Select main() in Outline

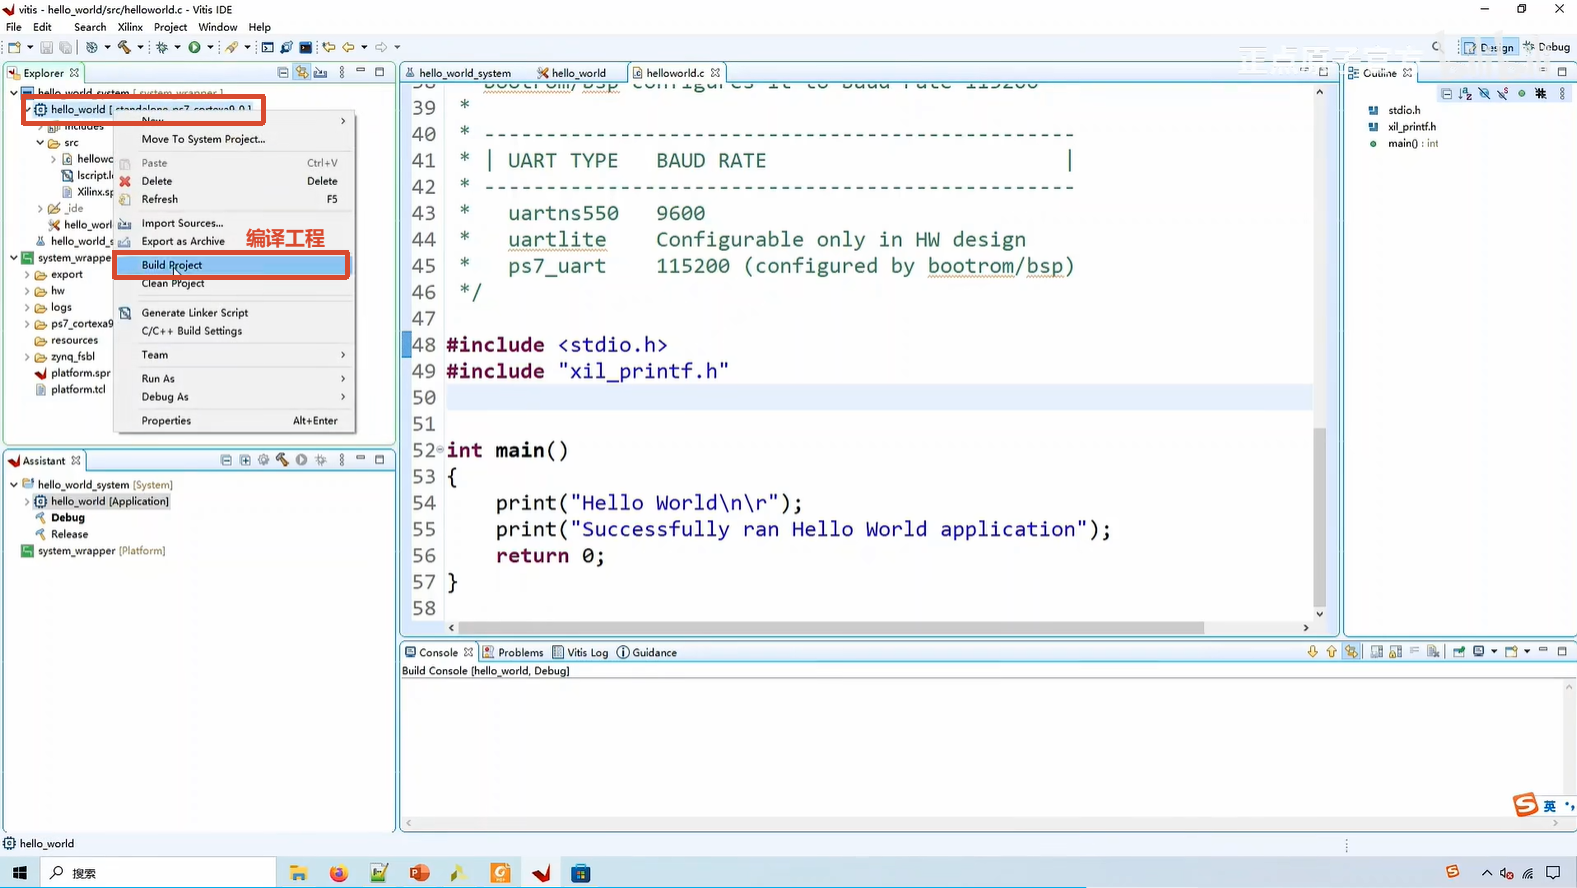[1403, 144]
